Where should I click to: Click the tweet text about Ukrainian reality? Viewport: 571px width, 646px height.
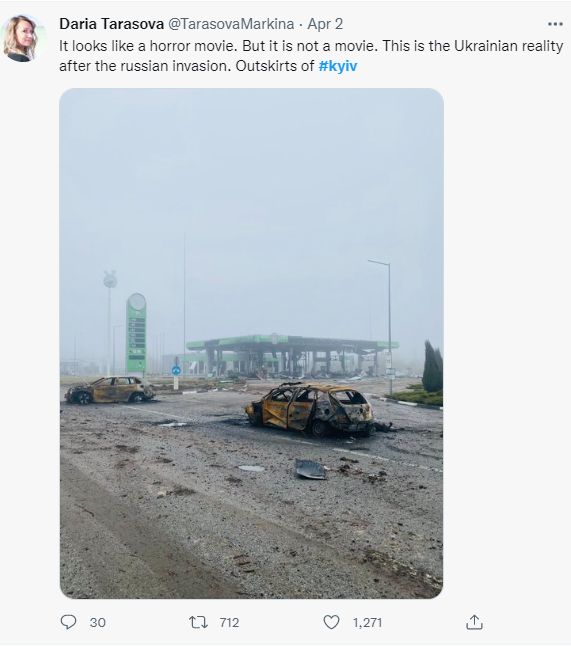(311, 56)
